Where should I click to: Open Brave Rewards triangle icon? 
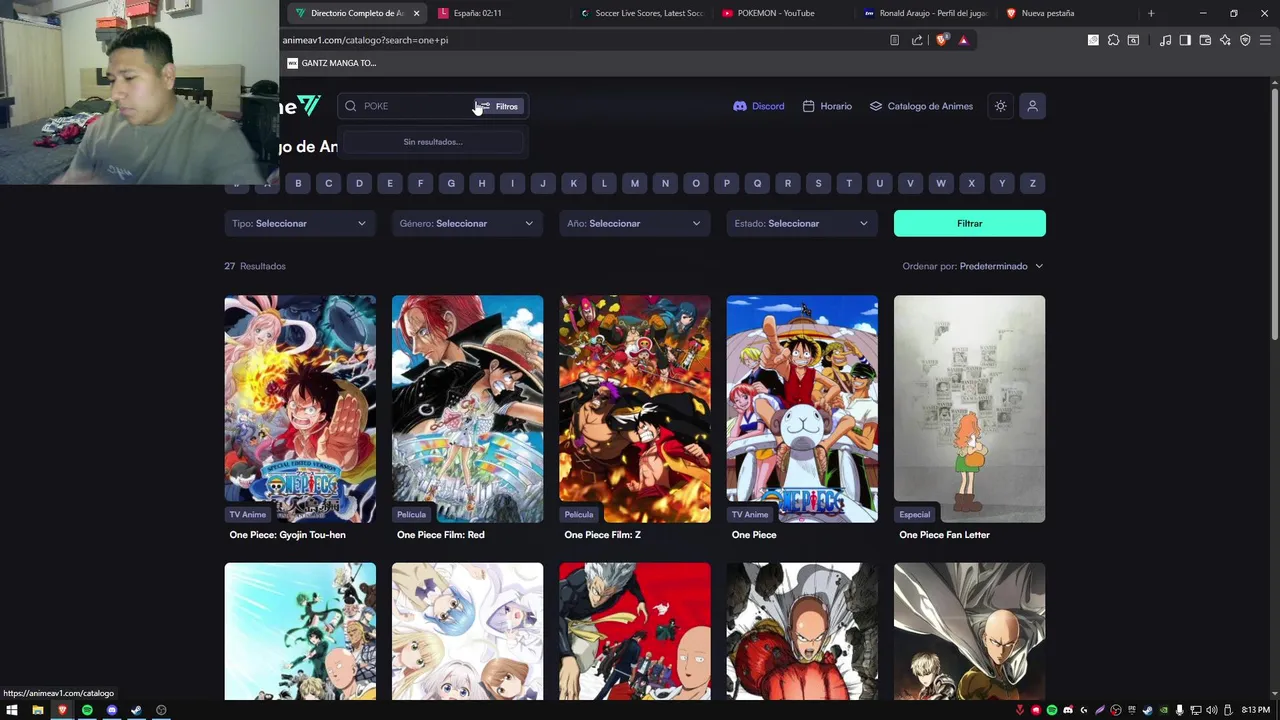[x=963, y=40]
